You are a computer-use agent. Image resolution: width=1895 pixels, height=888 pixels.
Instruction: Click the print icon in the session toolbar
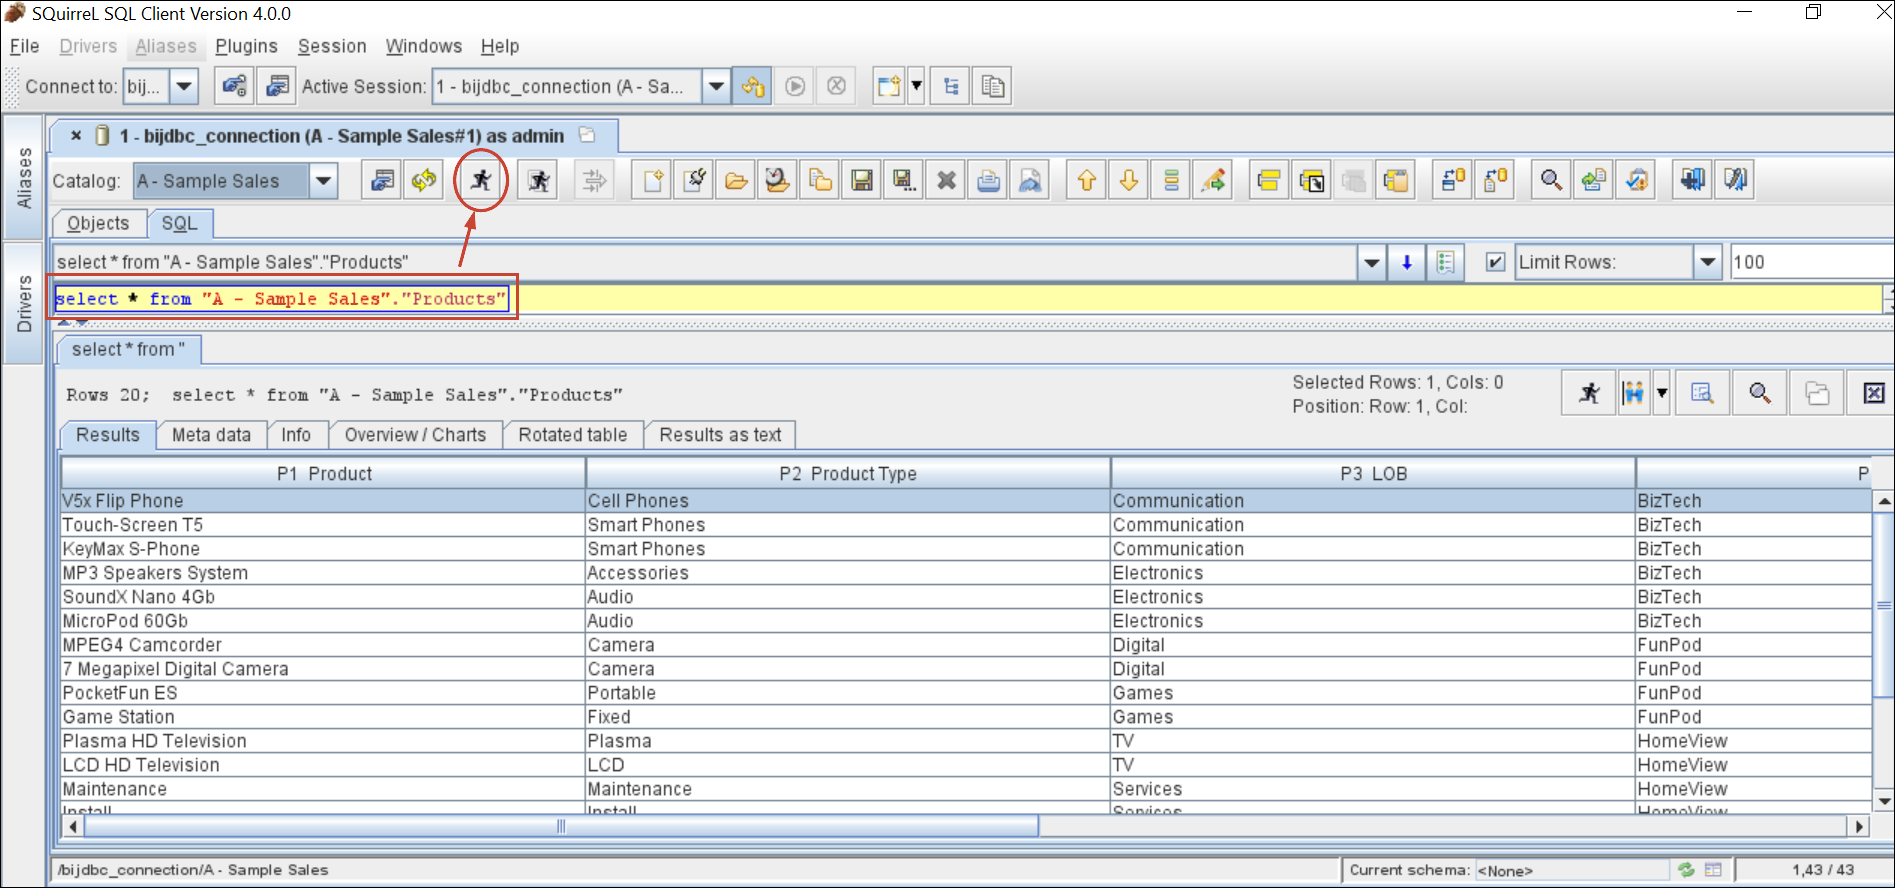tap(988, 181)
